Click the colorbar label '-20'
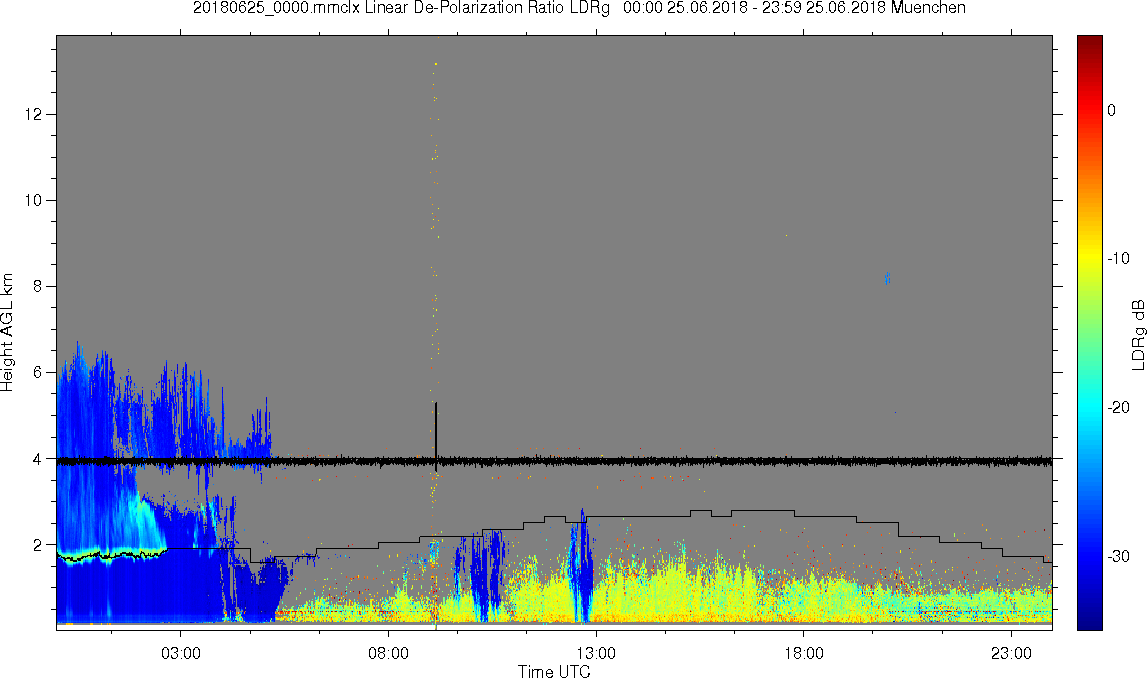Screen dimensions: 1147x678 1117,407
